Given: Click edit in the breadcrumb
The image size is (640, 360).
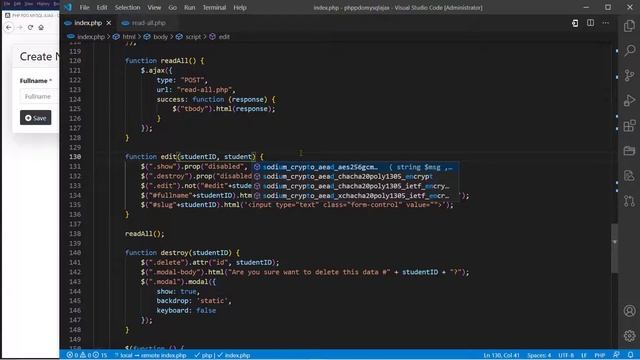Looking at the screenshot, I should click(x=224, y=37).
